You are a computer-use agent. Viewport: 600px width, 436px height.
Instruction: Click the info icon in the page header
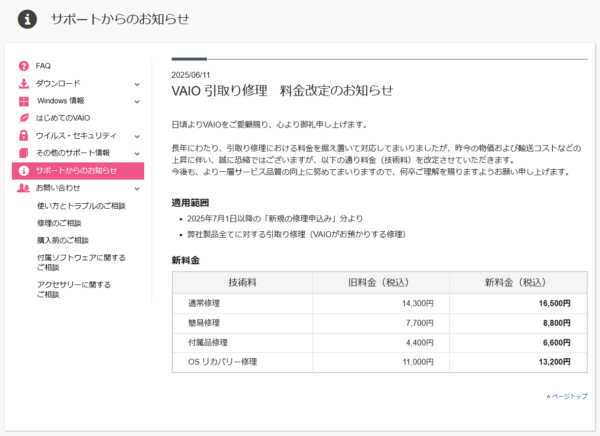click(x=27, y=19)
